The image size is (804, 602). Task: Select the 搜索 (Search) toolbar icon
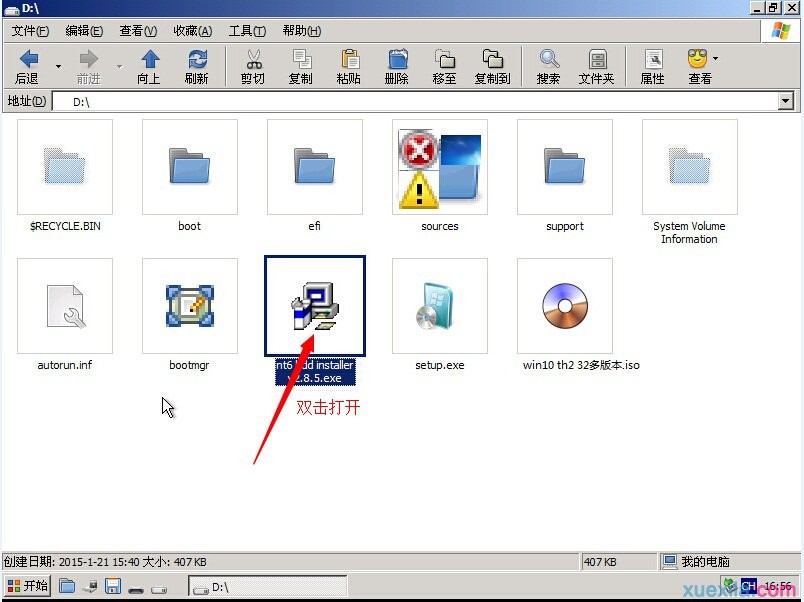(x=548, y=65)
